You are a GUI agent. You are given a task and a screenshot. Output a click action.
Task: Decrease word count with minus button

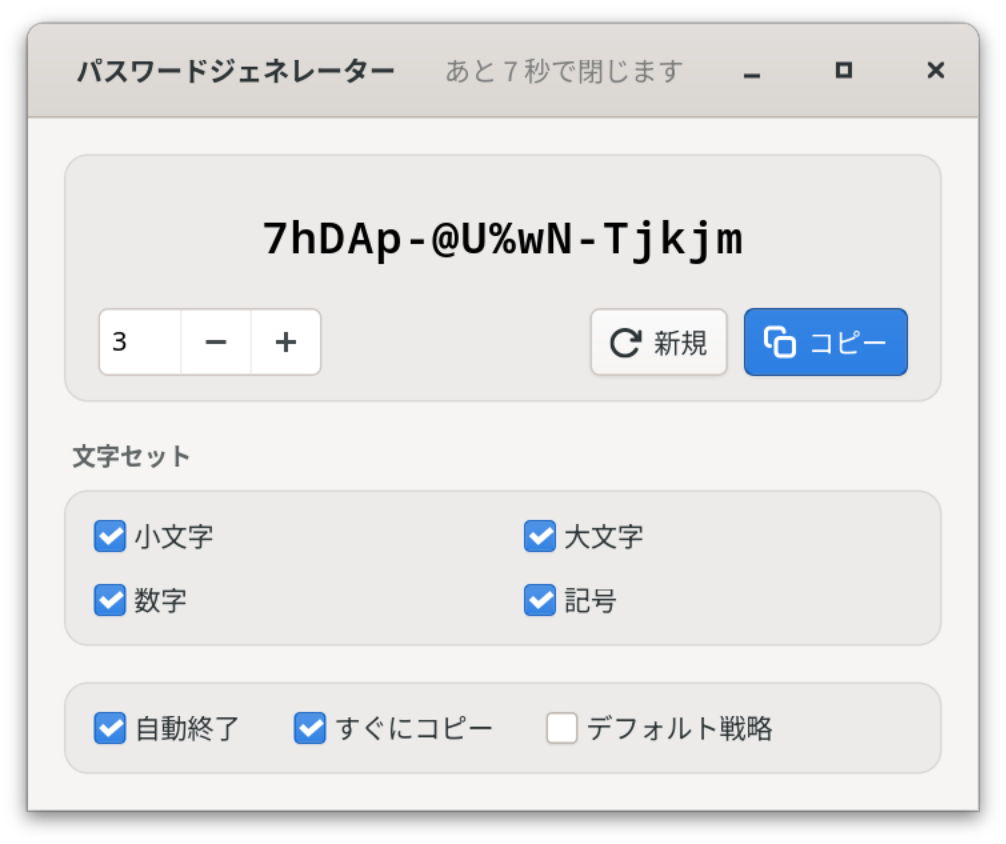point(216,342)
